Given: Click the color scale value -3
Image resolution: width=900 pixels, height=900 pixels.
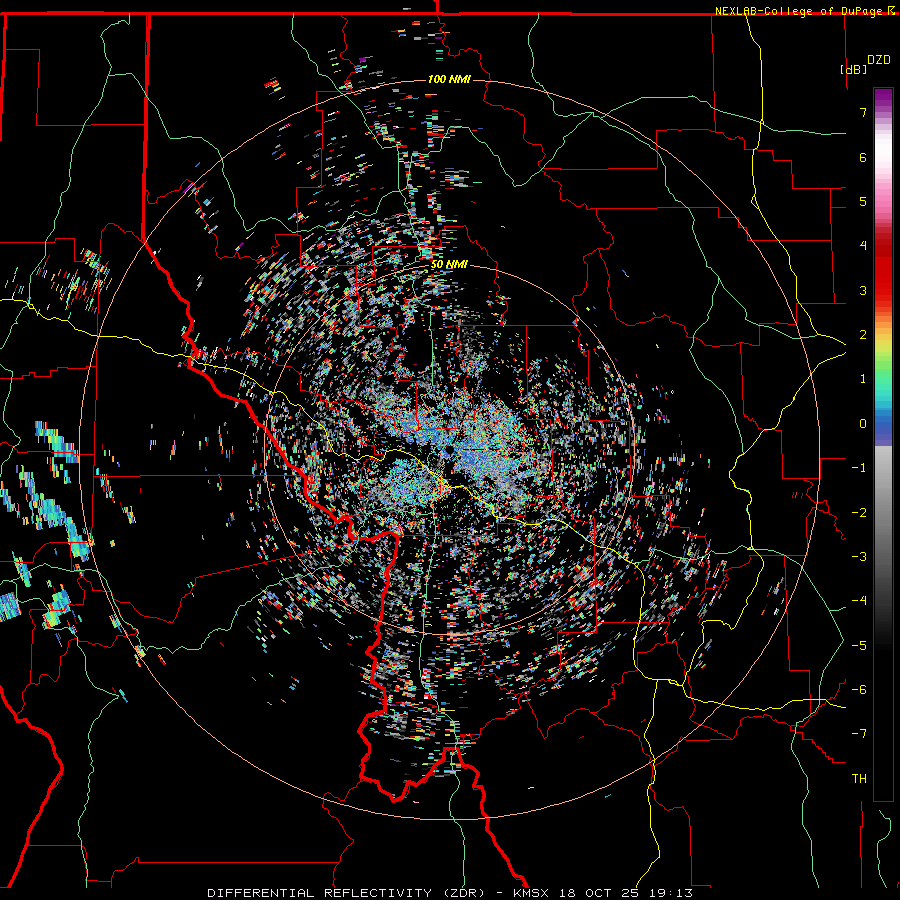Looking at the screenshot, I should tap(859, 557).
